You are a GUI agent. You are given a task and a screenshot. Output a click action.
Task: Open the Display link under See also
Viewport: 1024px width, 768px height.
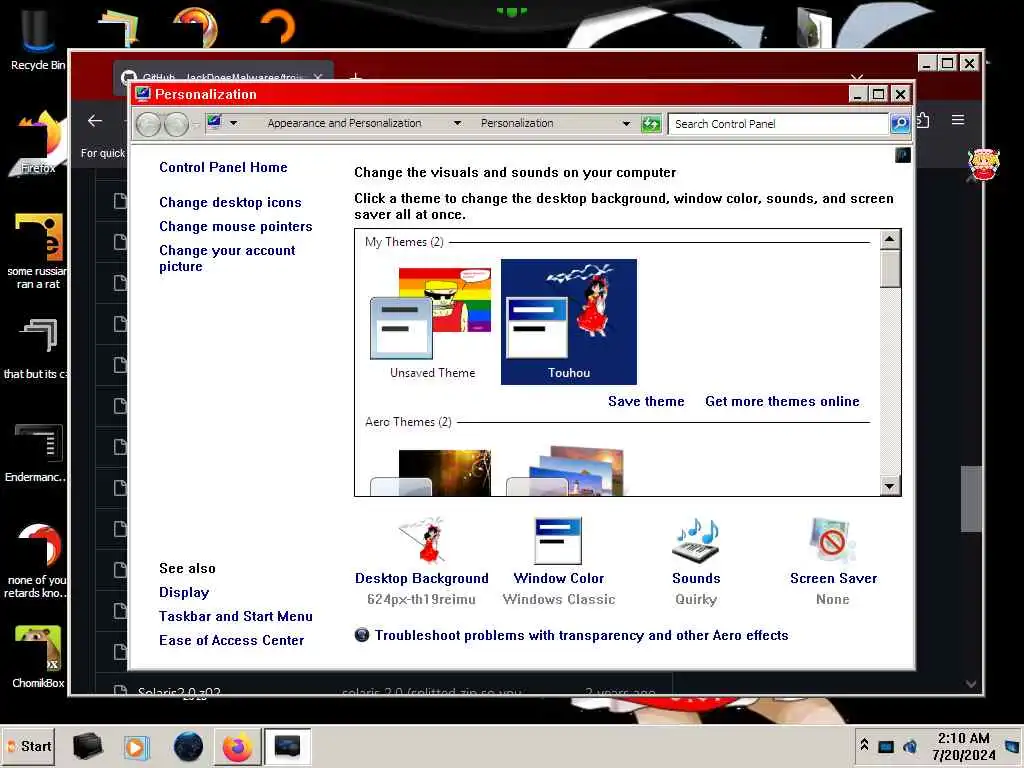tap(184, 592)
